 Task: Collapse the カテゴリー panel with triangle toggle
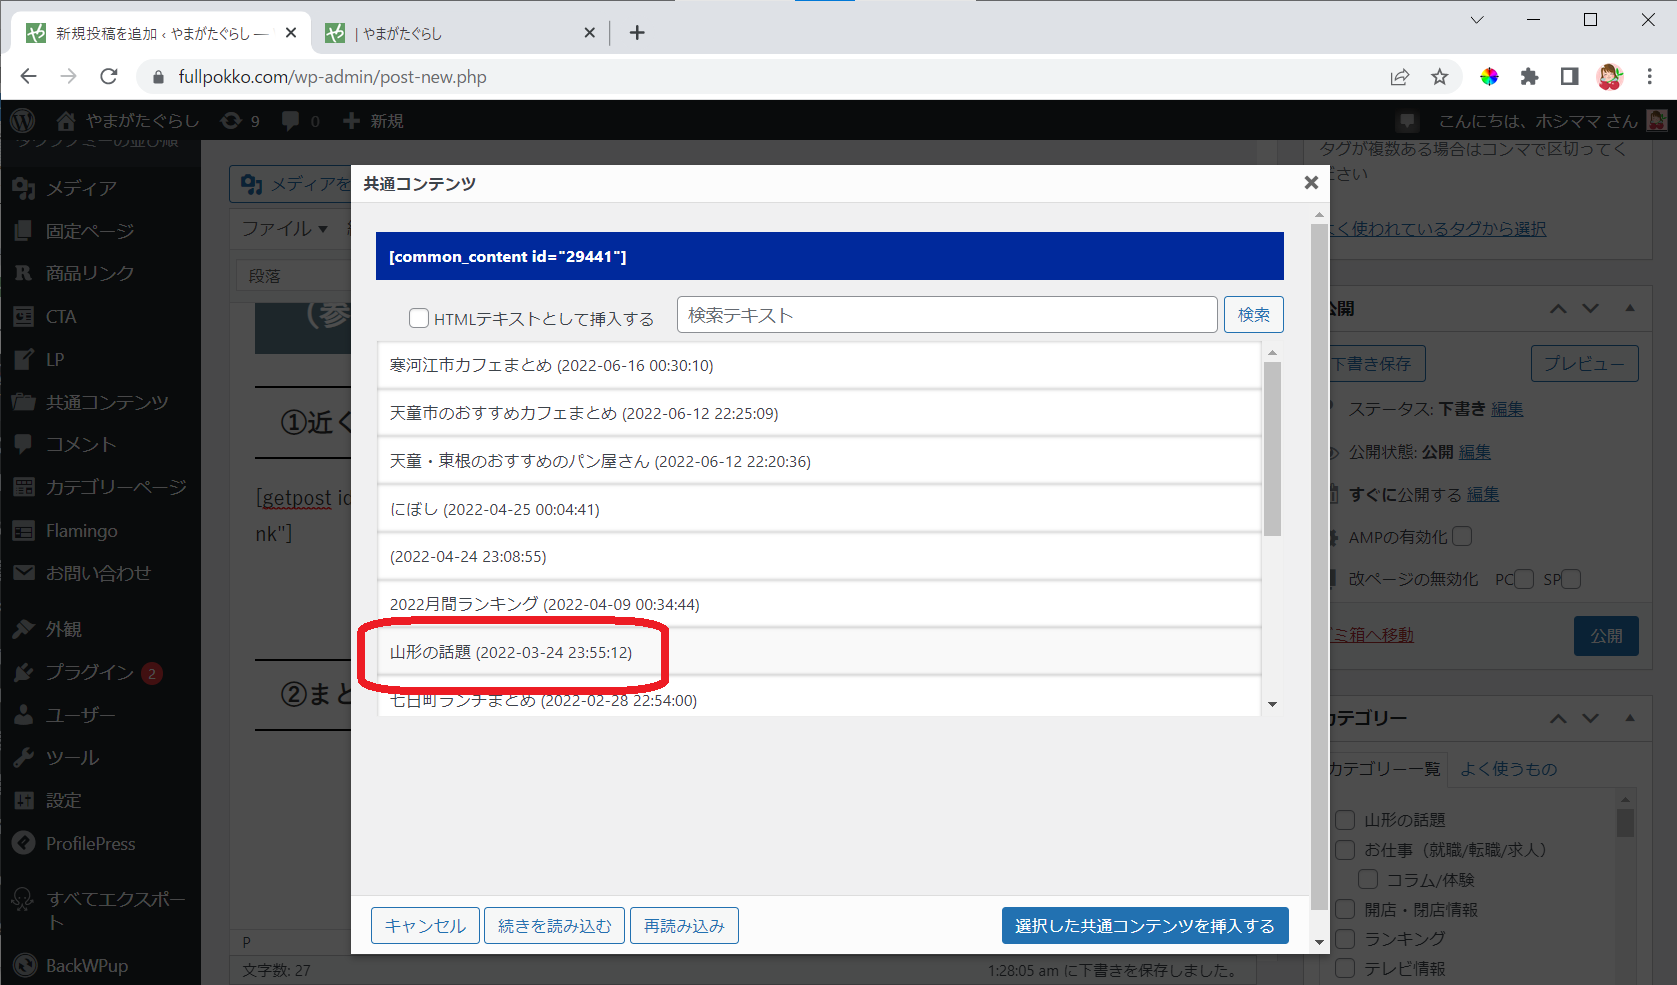pos(1630,718)
